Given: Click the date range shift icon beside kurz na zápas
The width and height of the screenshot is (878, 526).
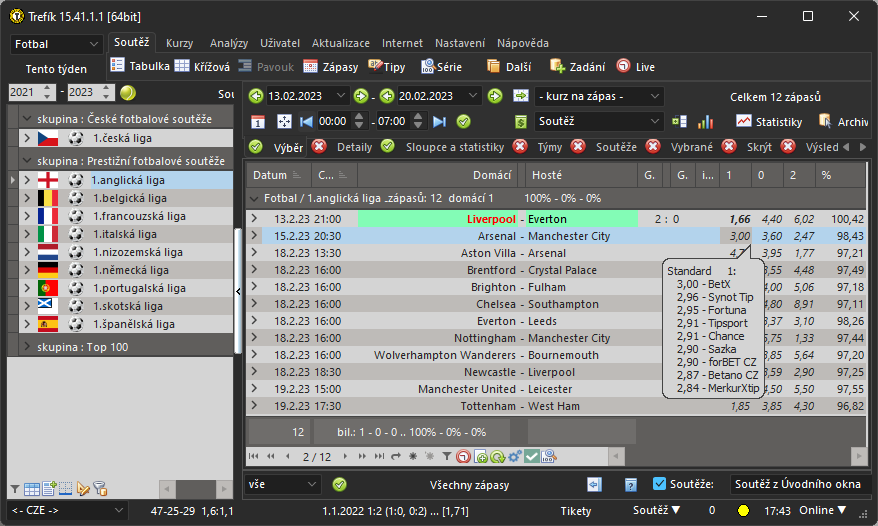Looking at the screenshot, I should pyautogui.click(x=521, y=96).
